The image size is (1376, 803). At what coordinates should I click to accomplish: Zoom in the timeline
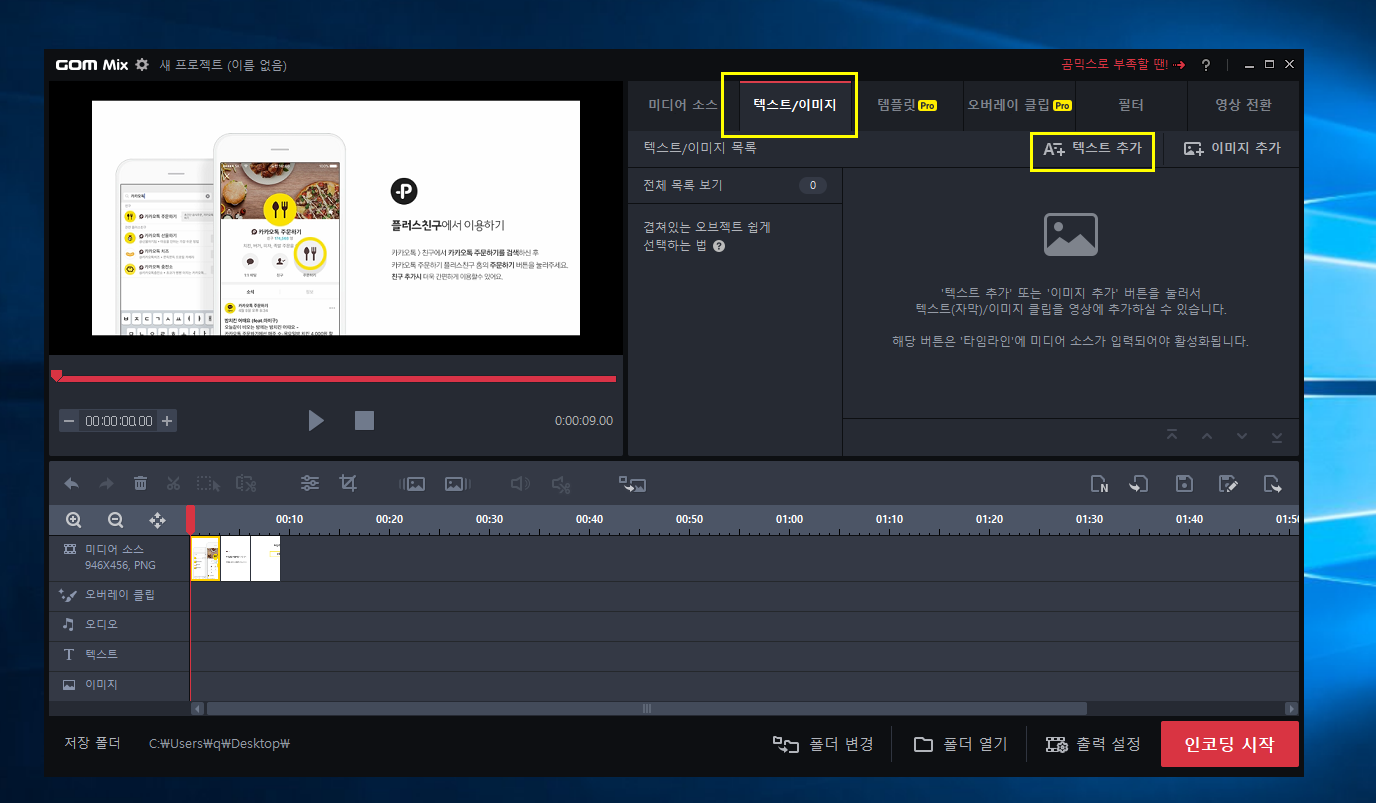[x=73, y=520]
